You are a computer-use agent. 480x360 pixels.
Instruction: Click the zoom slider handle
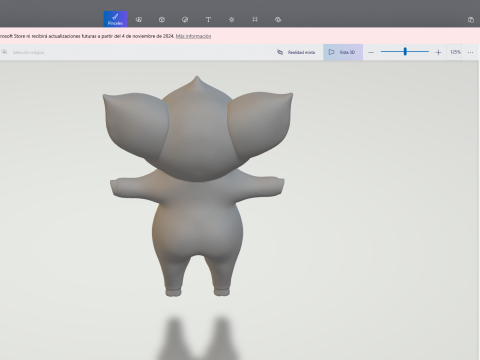(x=405, y=51)
